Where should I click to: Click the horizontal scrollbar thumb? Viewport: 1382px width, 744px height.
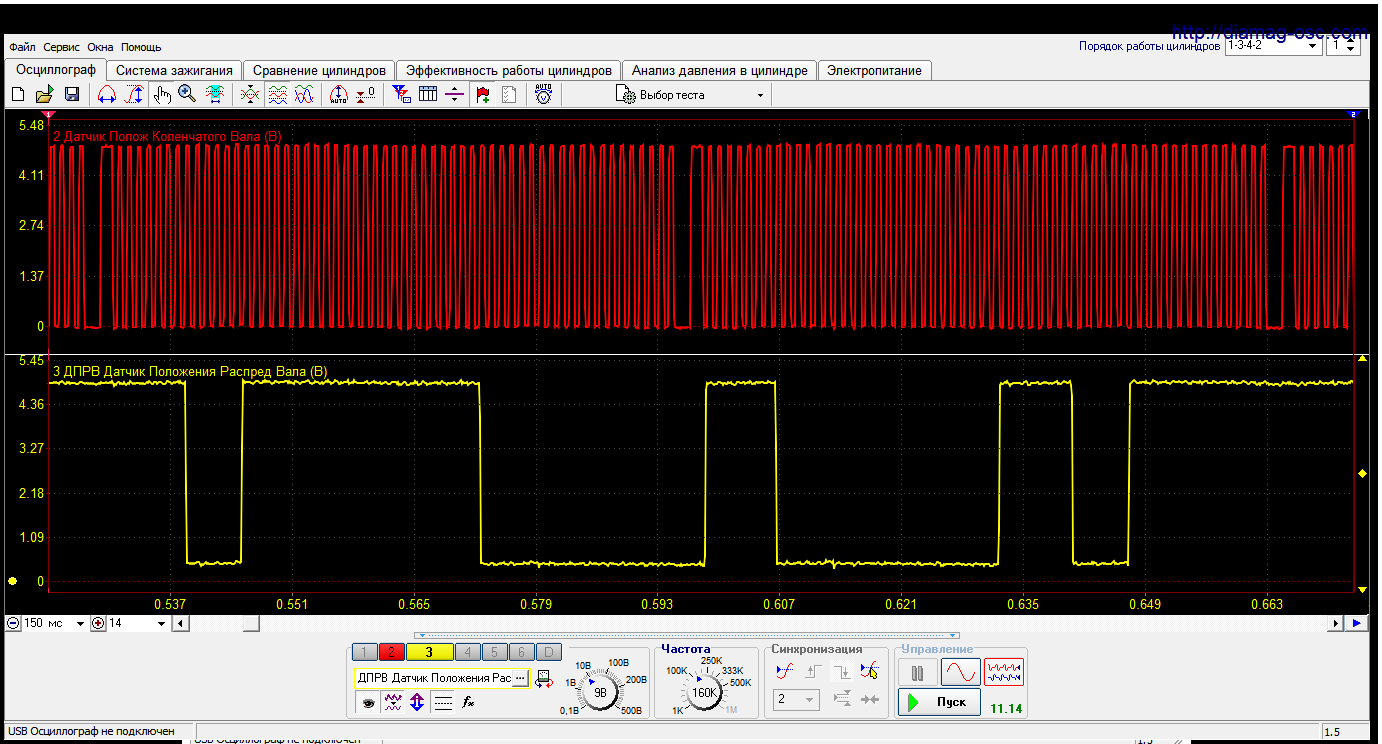(x=251, y=623)
